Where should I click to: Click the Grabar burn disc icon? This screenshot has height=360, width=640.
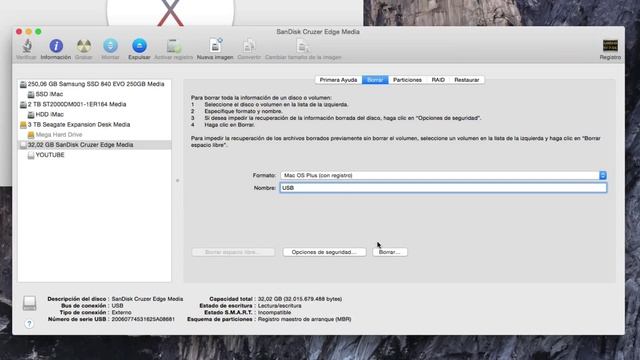tap(84, 46)
